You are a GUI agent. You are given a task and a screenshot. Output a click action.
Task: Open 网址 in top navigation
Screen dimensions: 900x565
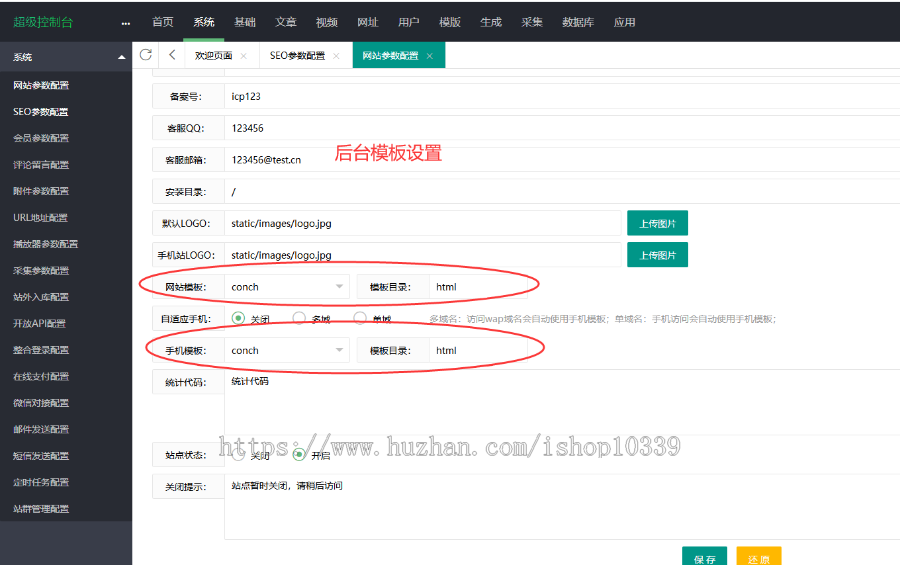tap(367, 22)
